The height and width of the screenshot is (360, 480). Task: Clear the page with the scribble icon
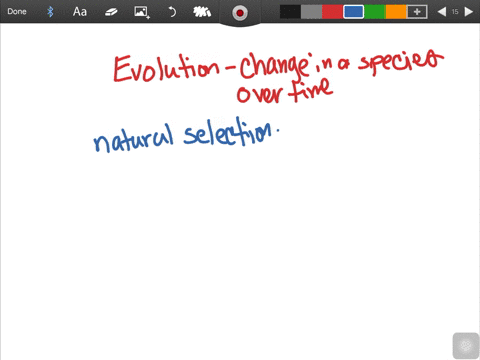[202, 12]
